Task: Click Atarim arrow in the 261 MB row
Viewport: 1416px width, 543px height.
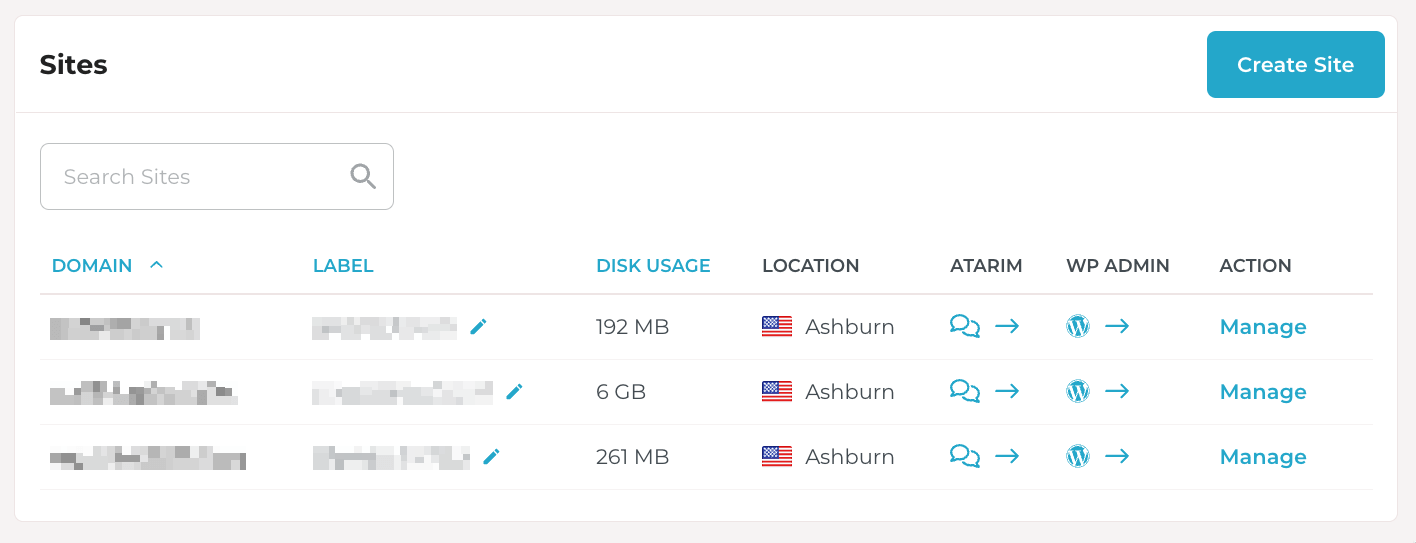Action: click(1007, 456)
